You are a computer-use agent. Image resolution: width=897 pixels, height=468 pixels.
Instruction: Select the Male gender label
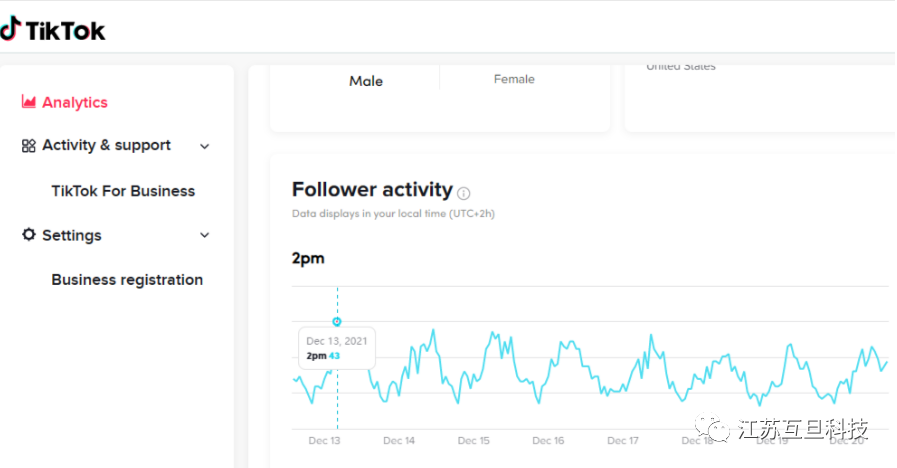tap(366, 81)
